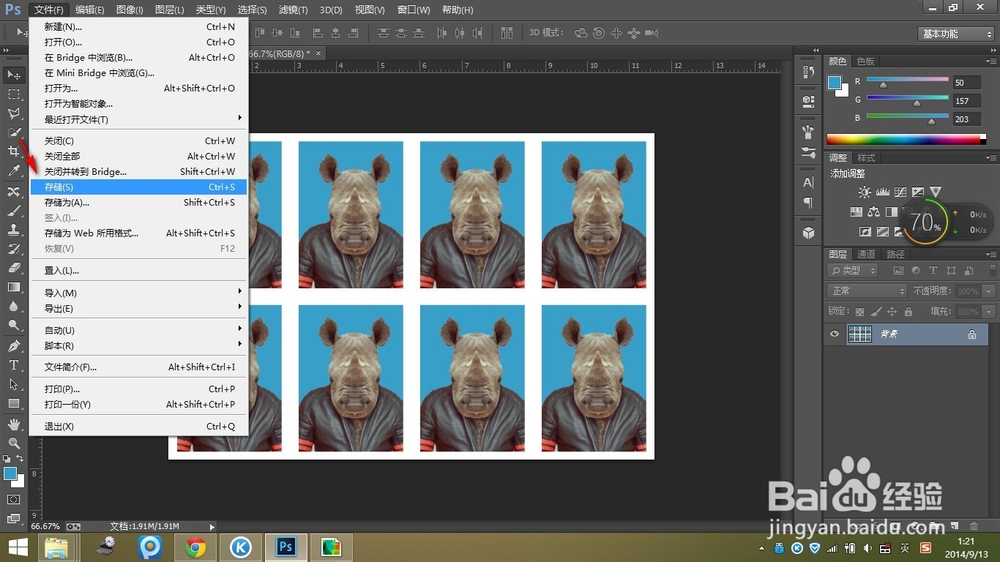Toggle Quick Mask mode icon

pyautogui.click(x=13, y=499)
